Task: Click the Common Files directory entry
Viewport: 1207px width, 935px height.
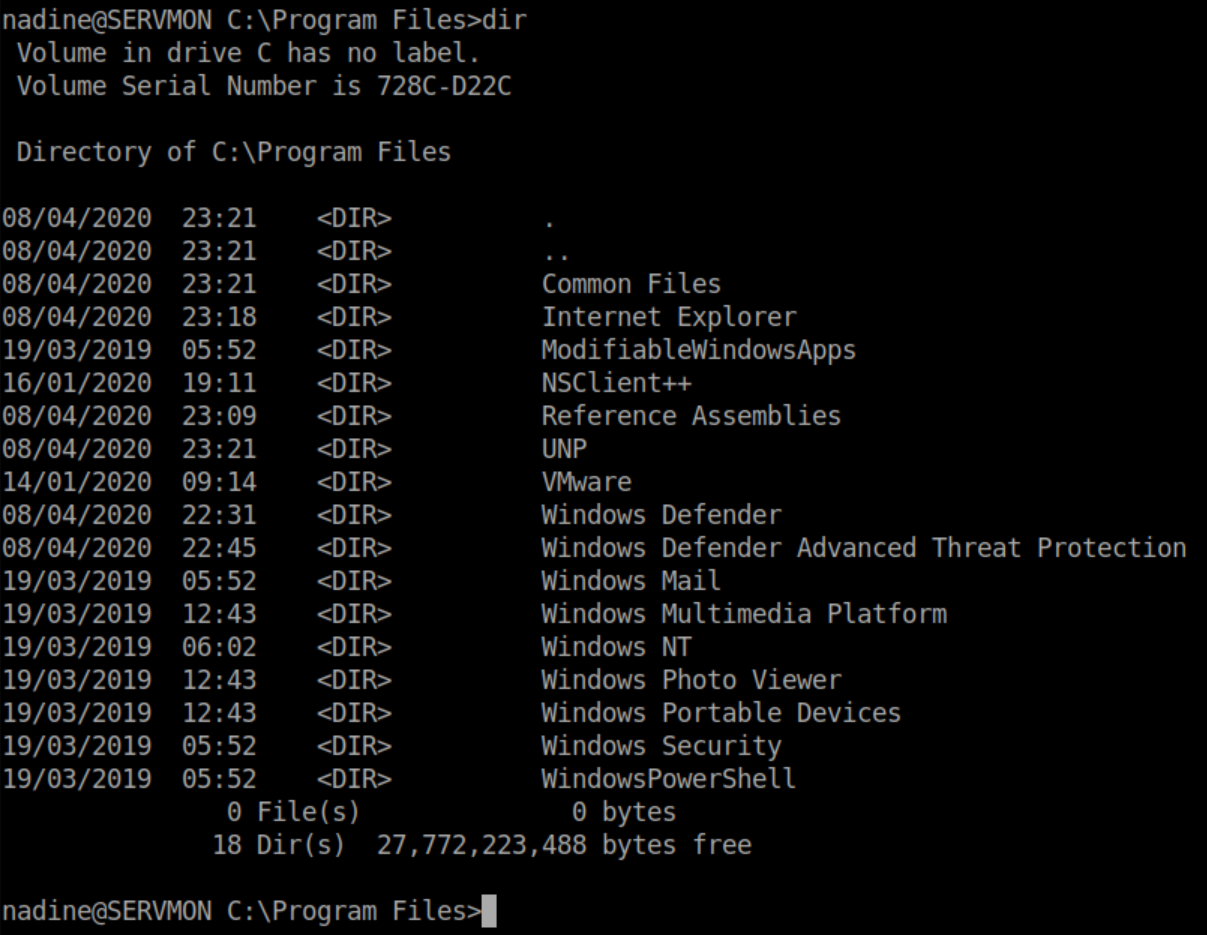Action: [631, 284]
